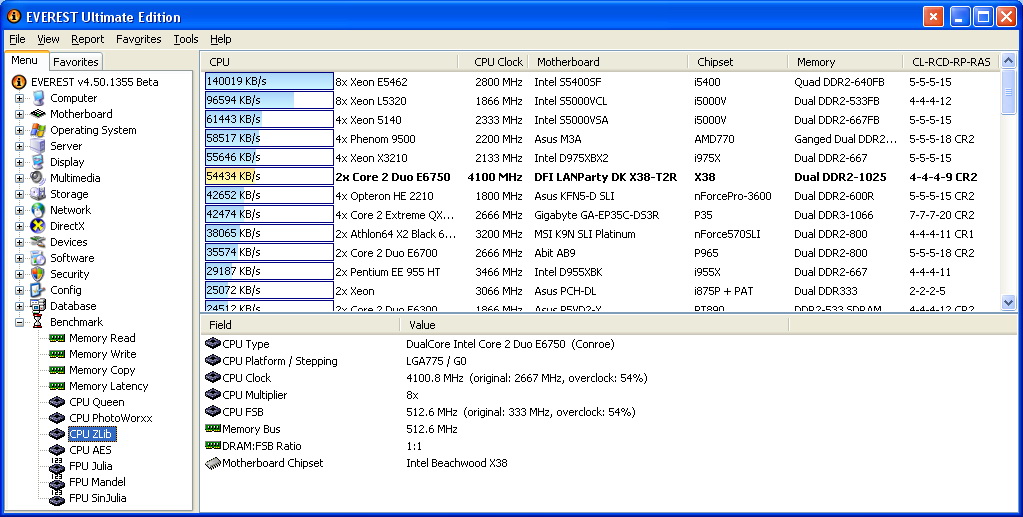Screen dimensions: 1023x517
Task: Sort by Memory column header
Action: point(846,62)
